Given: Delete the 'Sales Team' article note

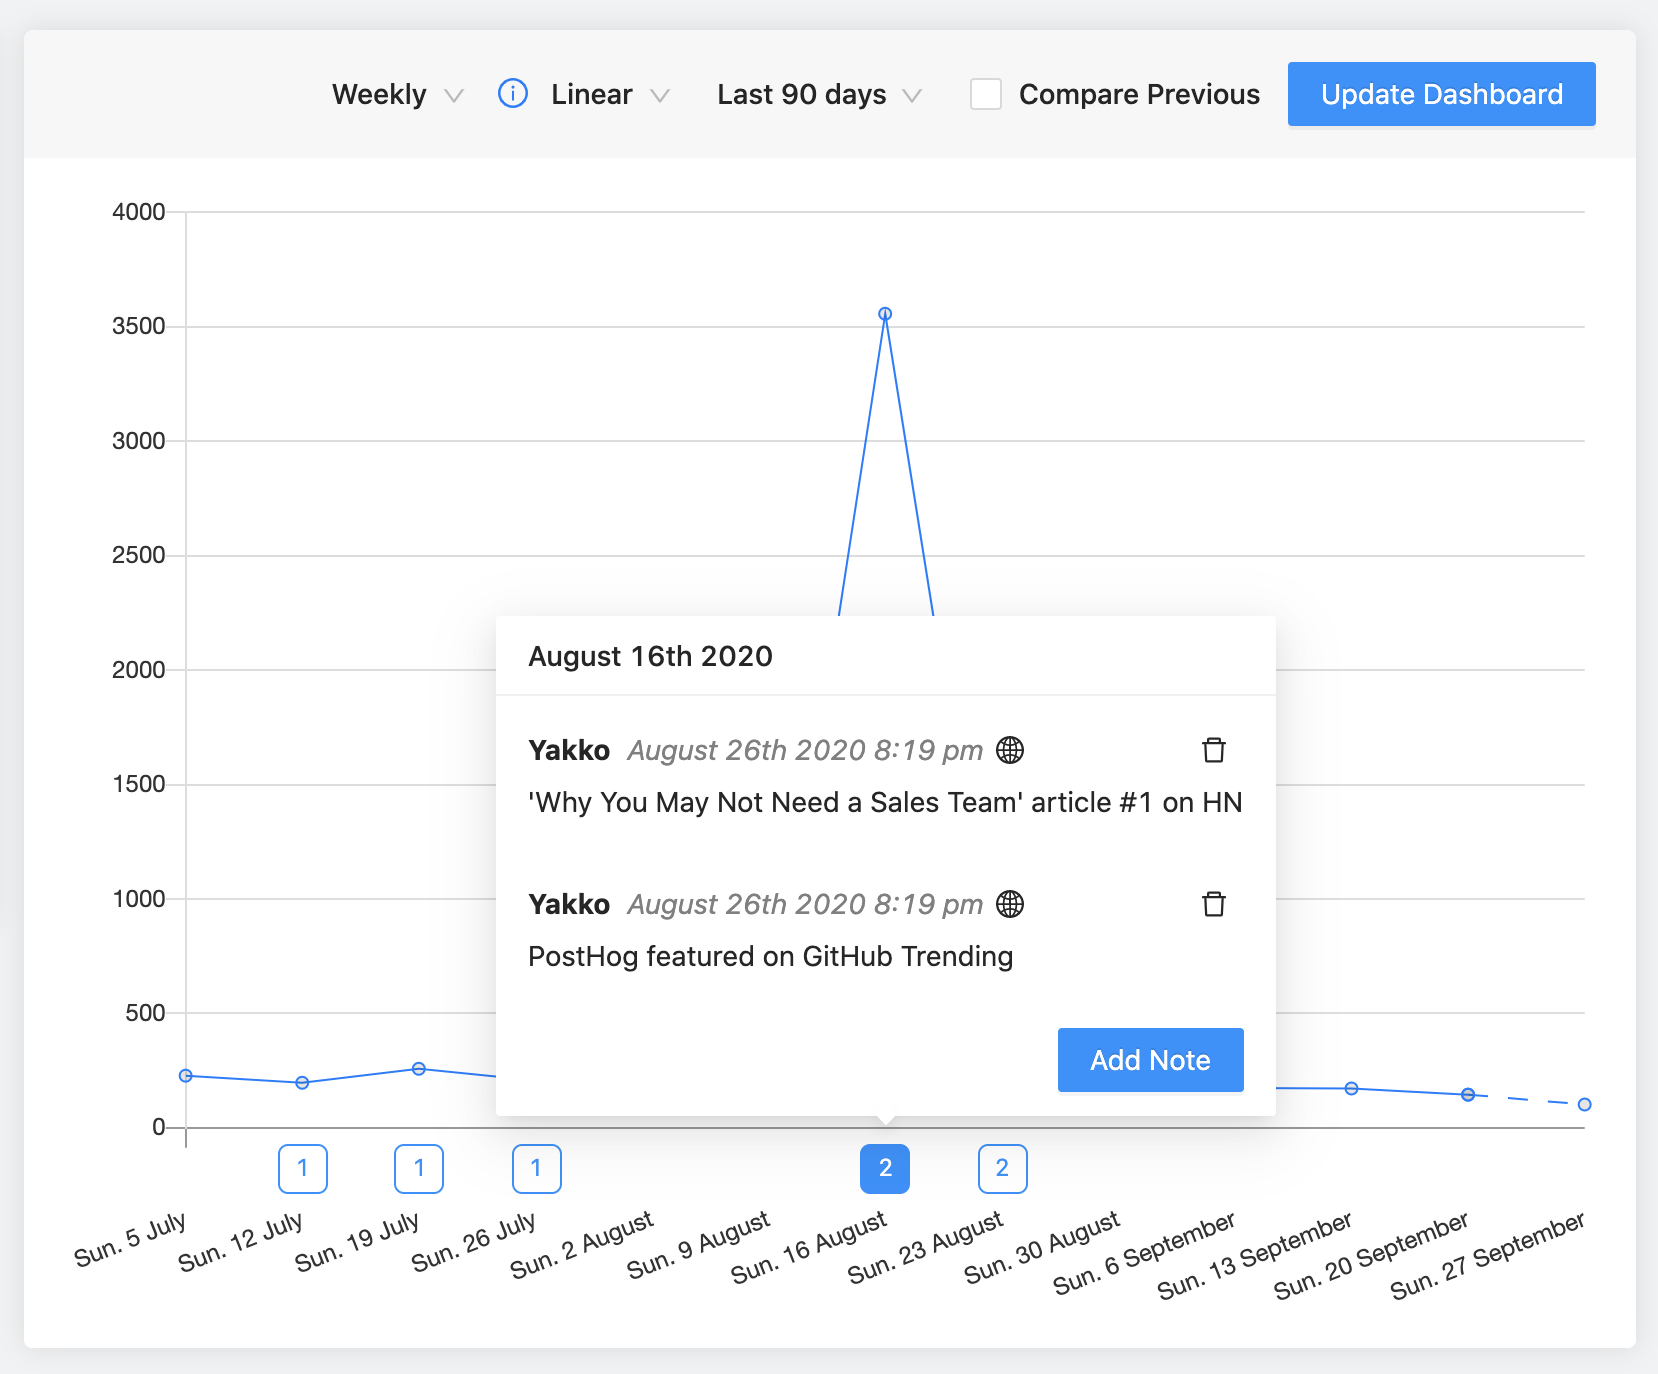Looking at the screenshot, I should (1214, 750).
